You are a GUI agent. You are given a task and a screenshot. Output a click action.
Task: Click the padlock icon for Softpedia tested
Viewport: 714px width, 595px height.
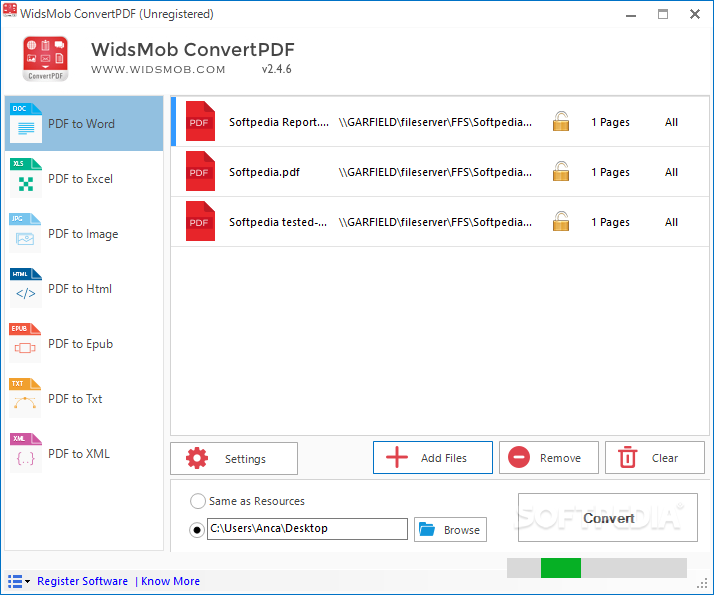(x=561, y=222)
